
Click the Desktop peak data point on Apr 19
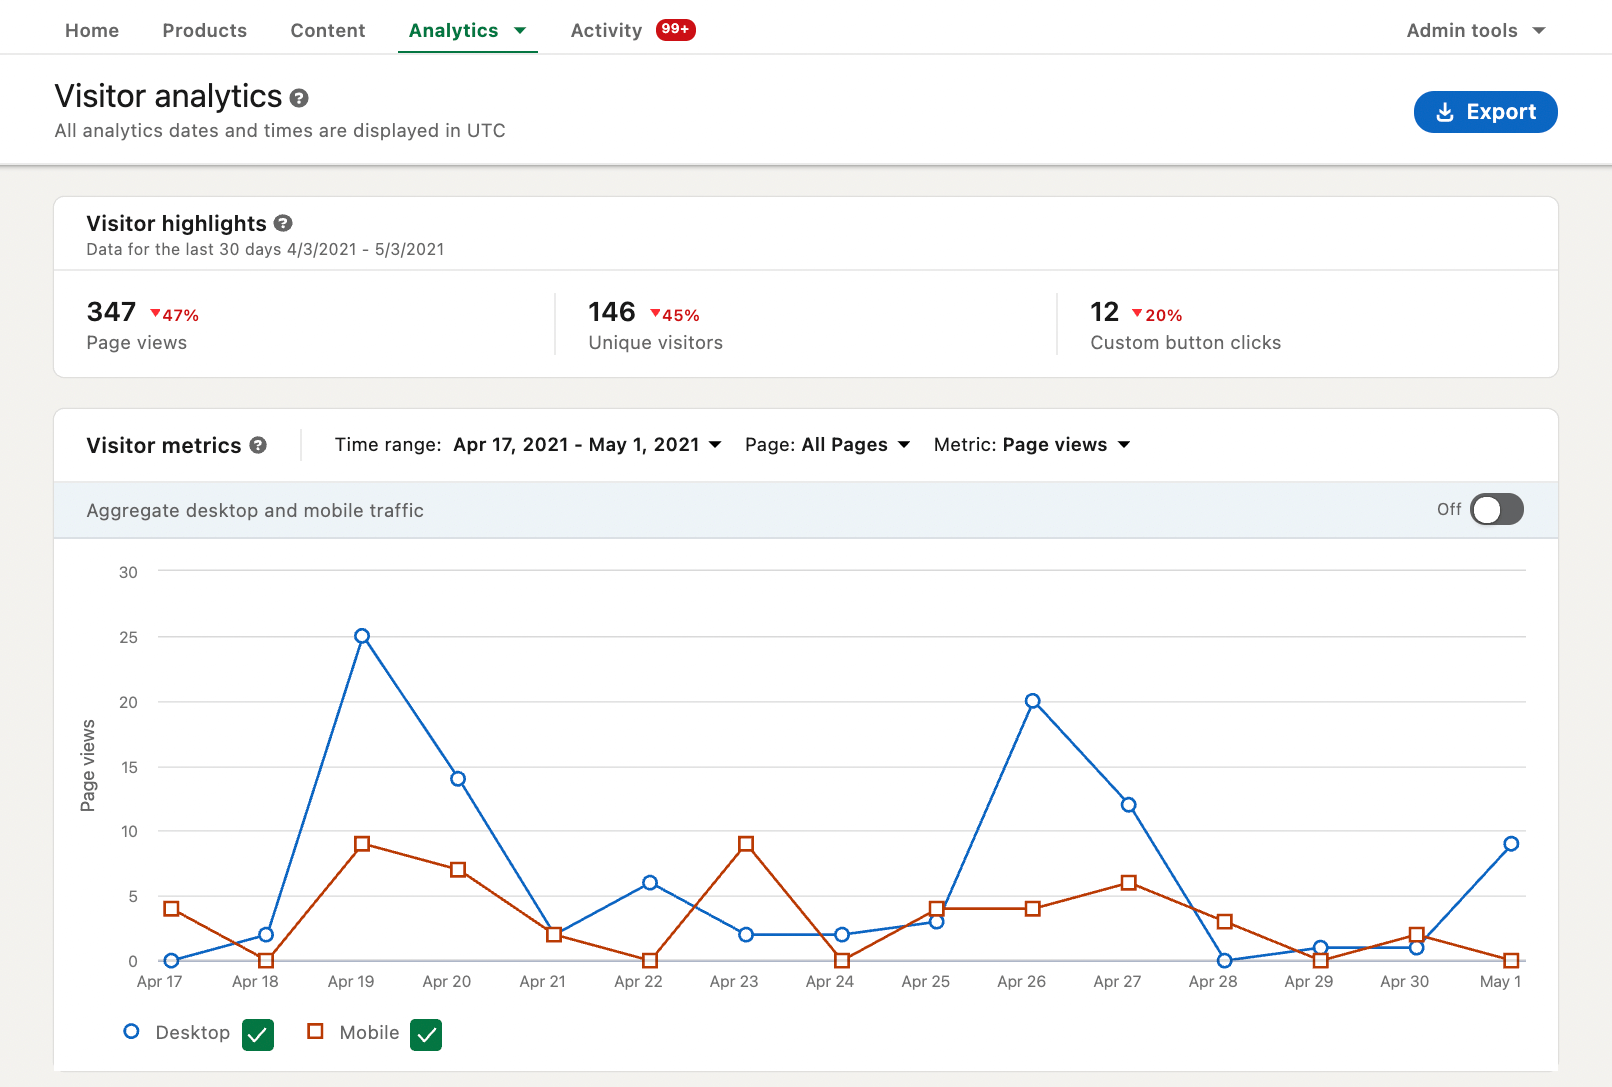[x=361, y=635]
